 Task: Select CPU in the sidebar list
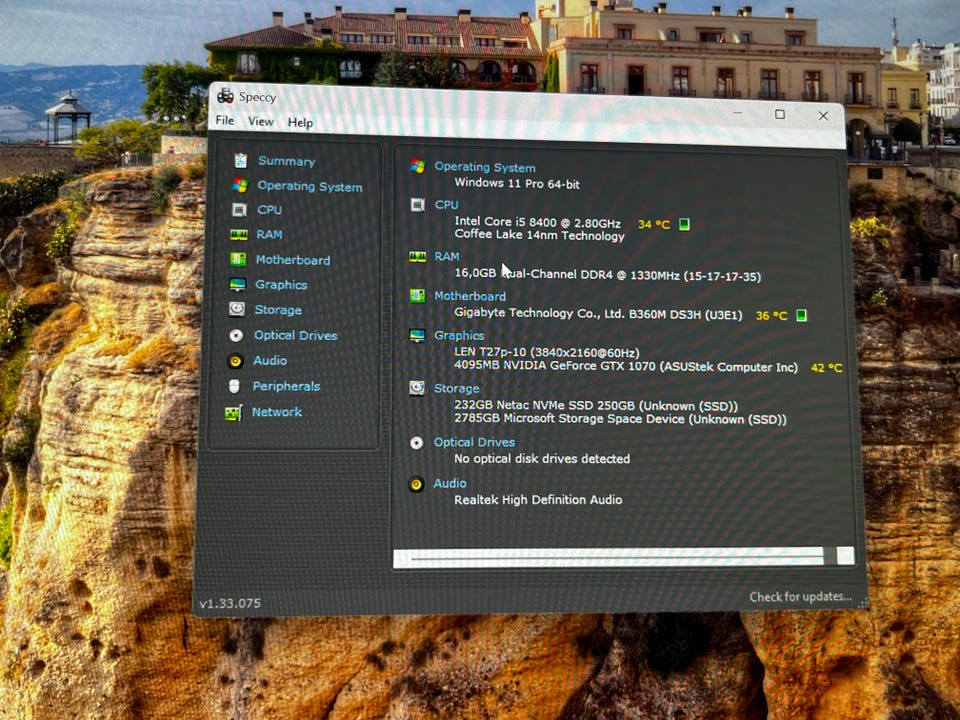[x=269, y=210]
